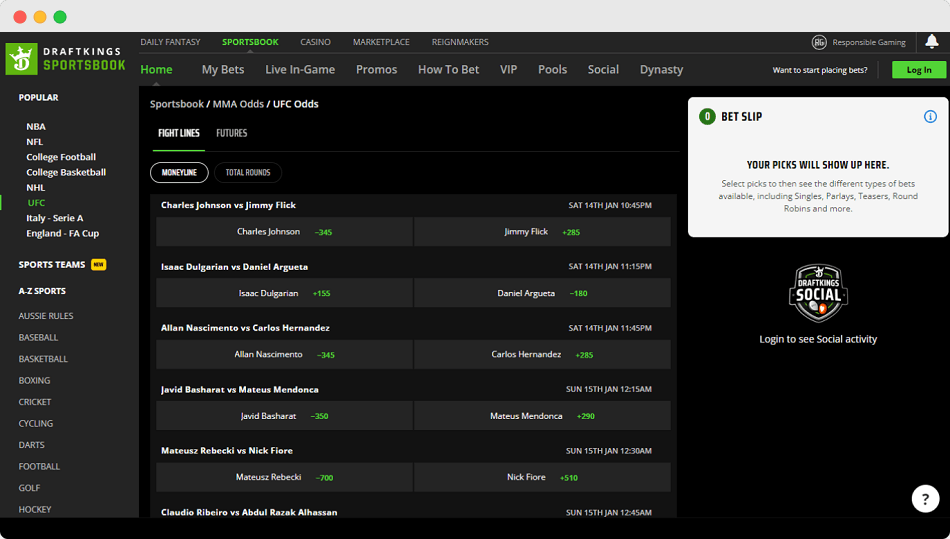The width and height of the screenshot is (950, 539).
Task: Open the Sports Teams sidebar section
Action: [52, 265]
